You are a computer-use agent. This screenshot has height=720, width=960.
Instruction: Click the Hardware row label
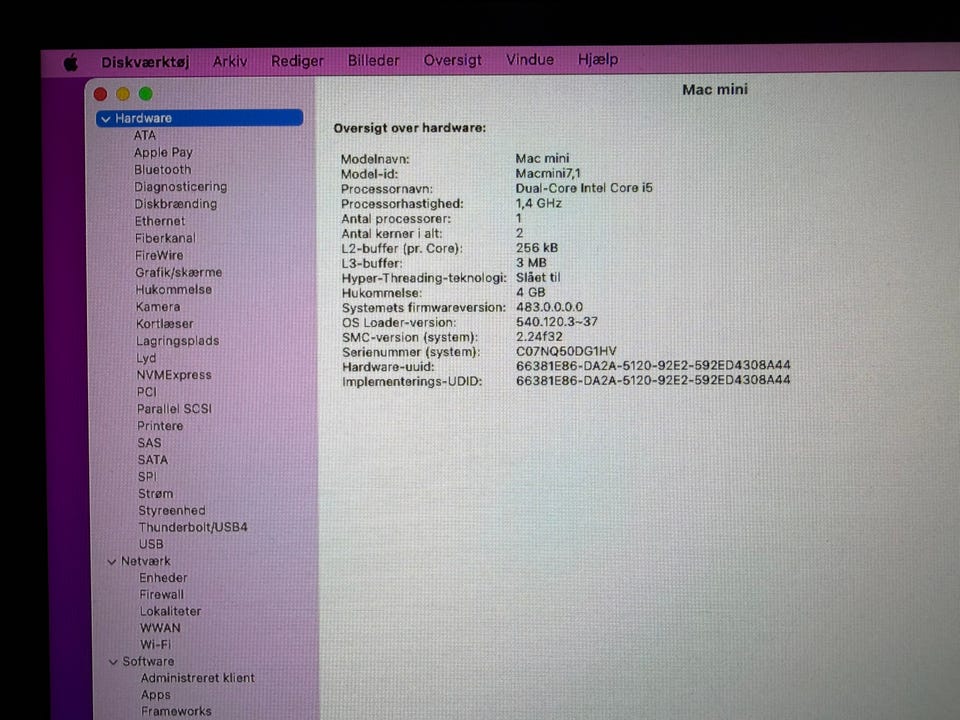click(x=143, y=118)
